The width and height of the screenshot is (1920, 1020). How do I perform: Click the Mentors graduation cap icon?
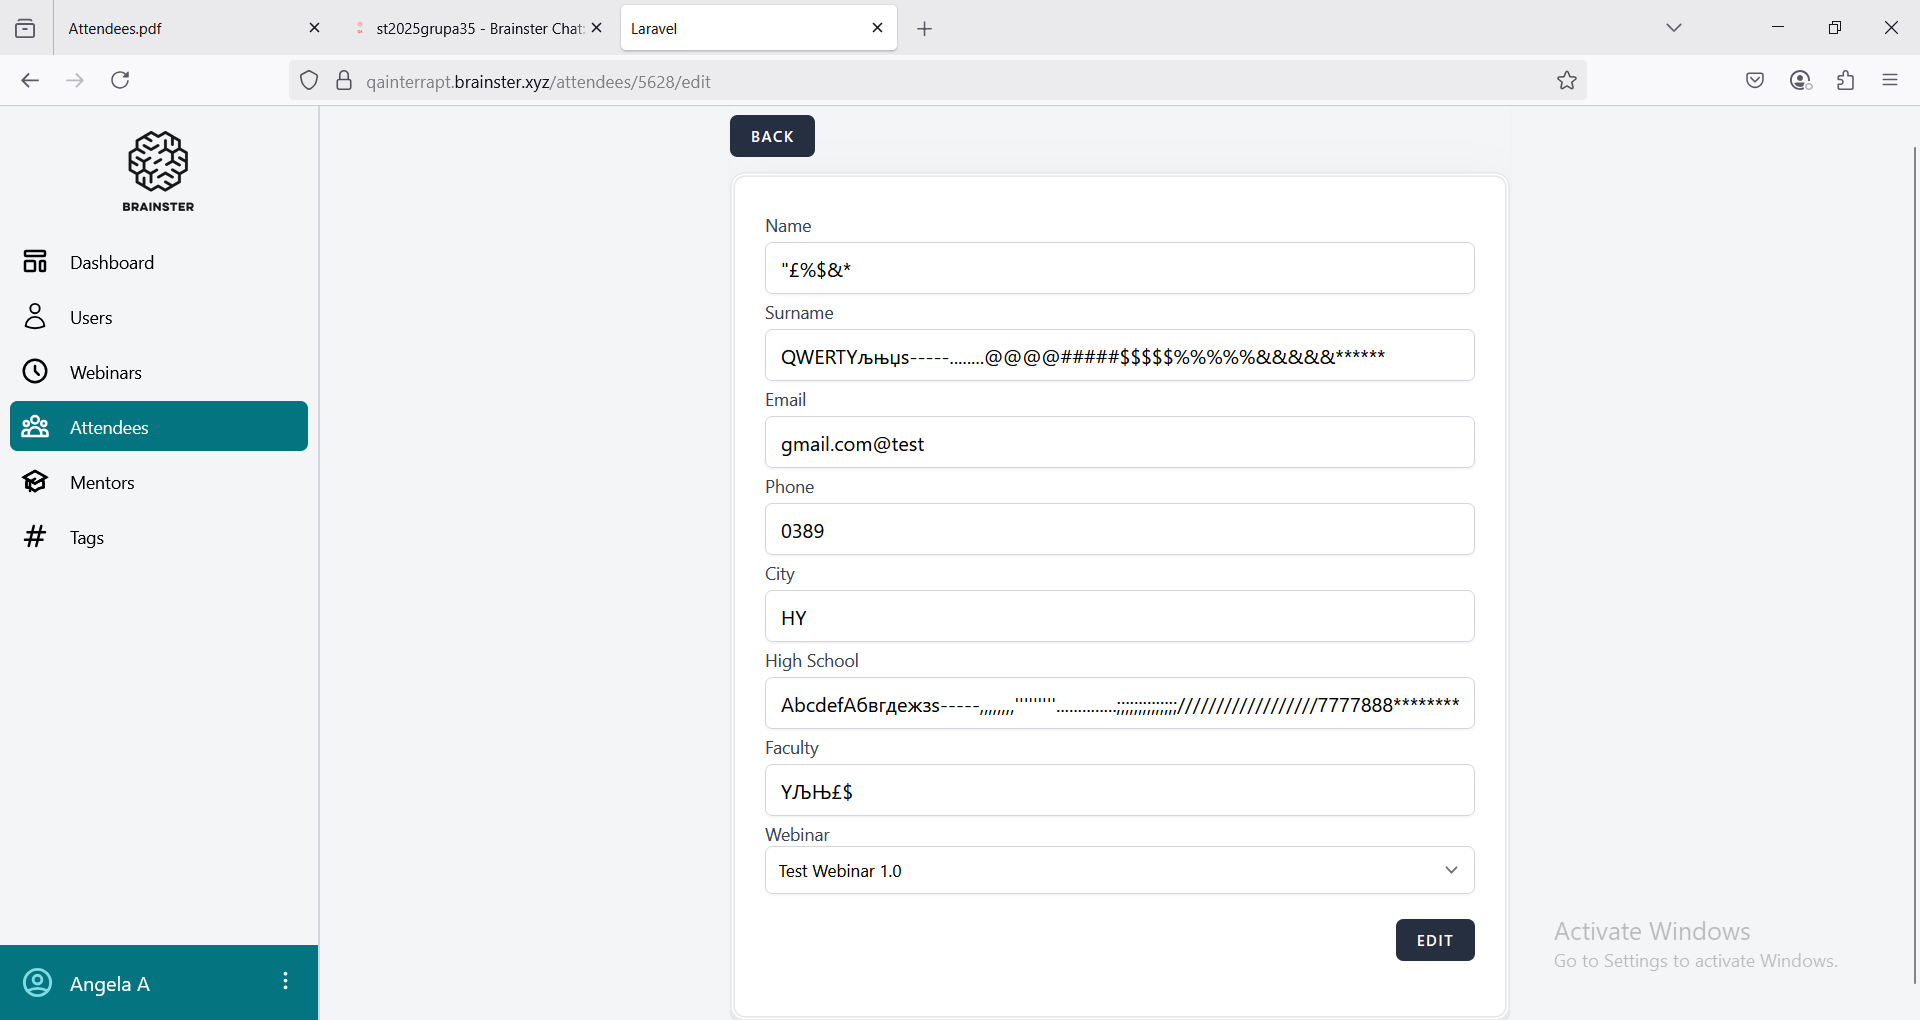click(35, 482)
